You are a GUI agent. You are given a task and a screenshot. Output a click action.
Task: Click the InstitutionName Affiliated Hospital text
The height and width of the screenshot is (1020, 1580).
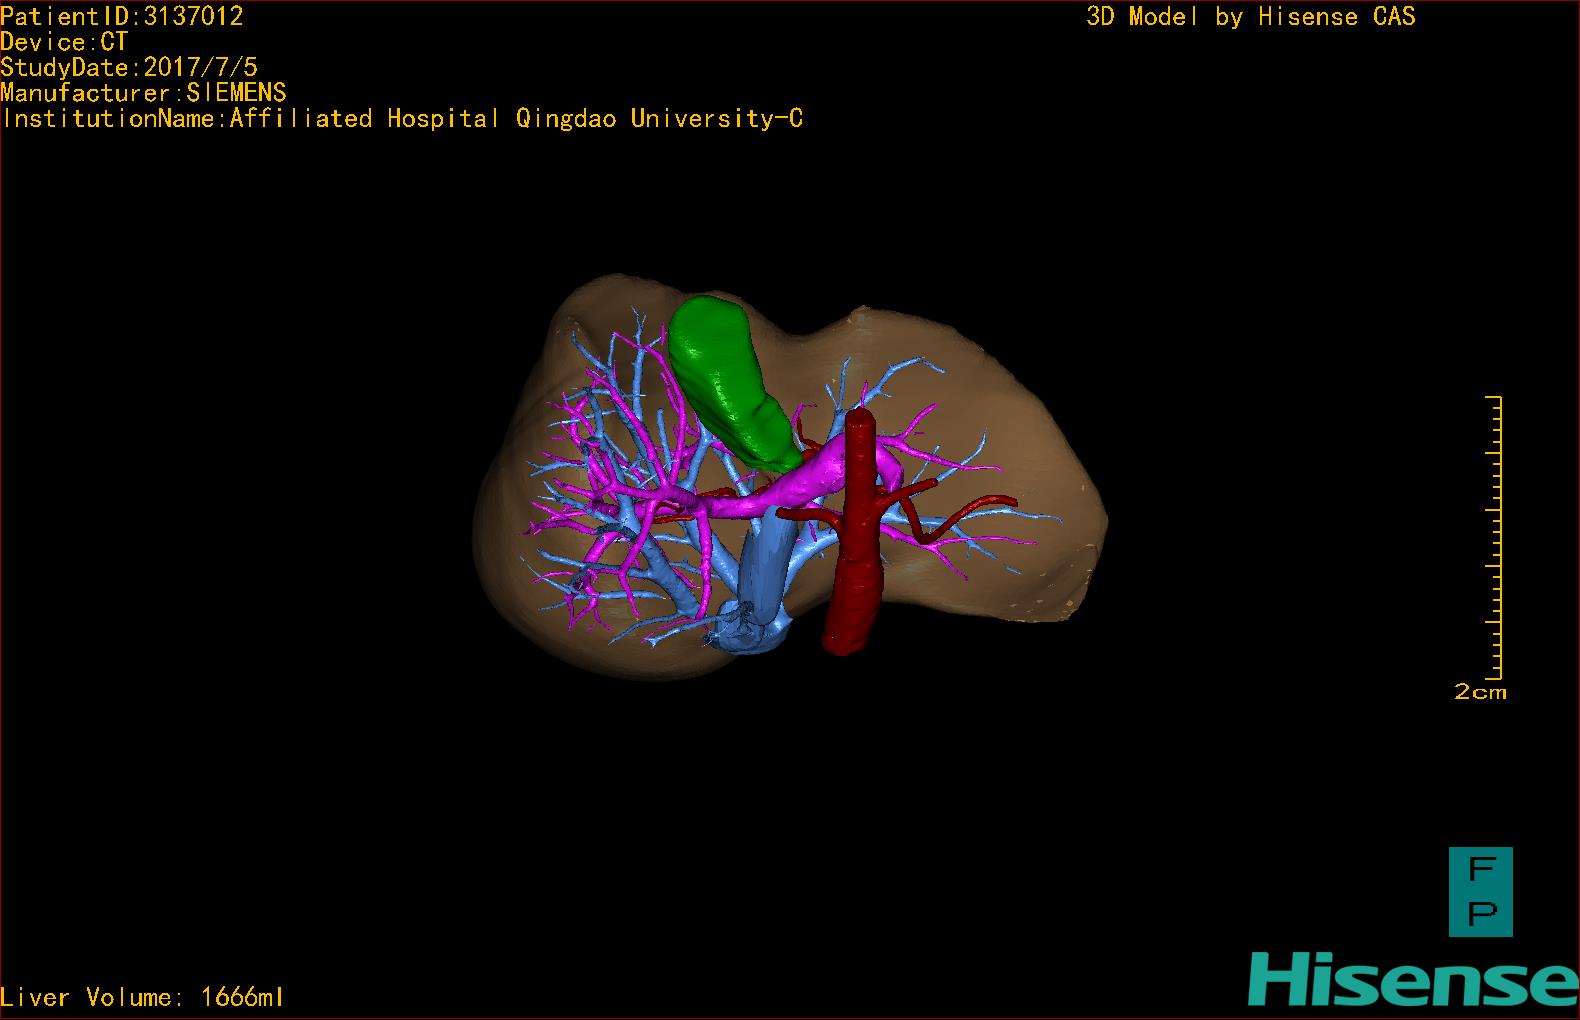(402, 119)
